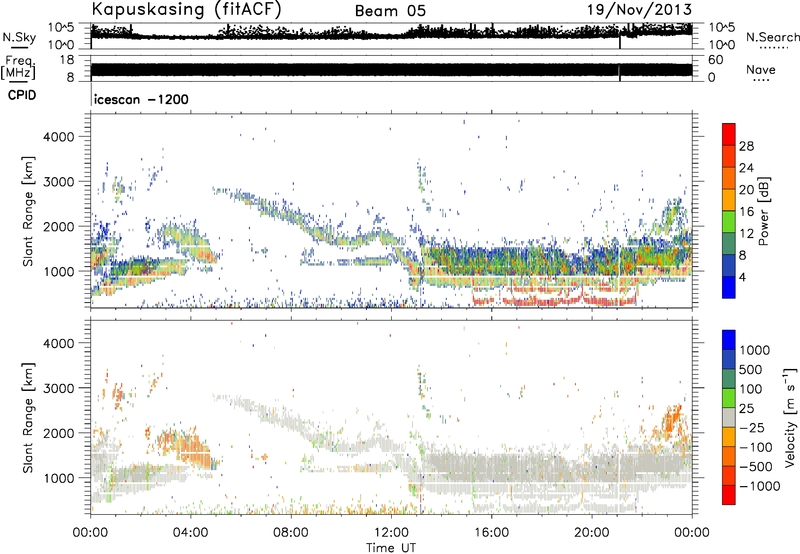Click the '12:00' time axis tick label
This screenshot has height=554, width=800.
tap(391, 533)
